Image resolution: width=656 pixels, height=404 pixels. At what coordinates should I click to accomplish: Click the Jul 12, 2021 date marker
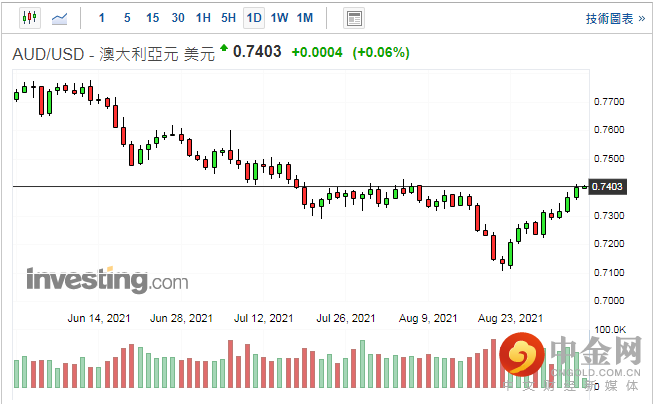tap(266, 317)
